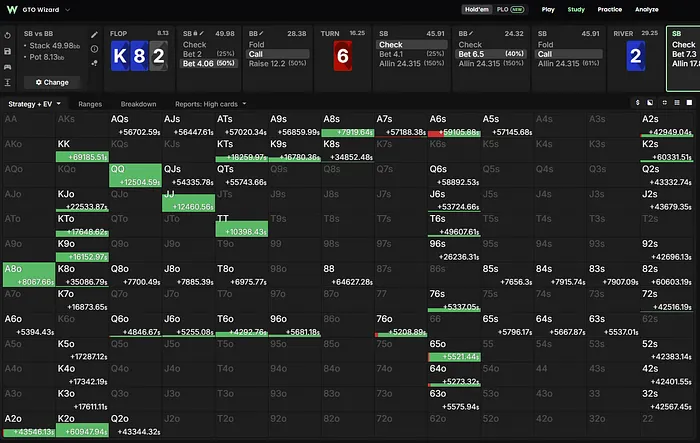Select the blue 2 river card

click(x=636, y=56)
